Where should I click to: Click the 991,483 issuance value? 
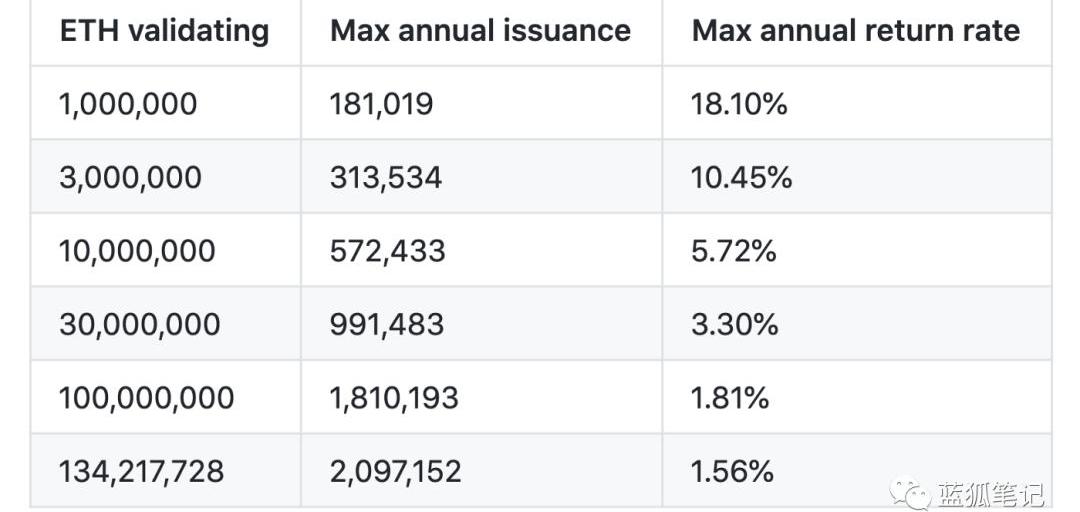[386, 324]
